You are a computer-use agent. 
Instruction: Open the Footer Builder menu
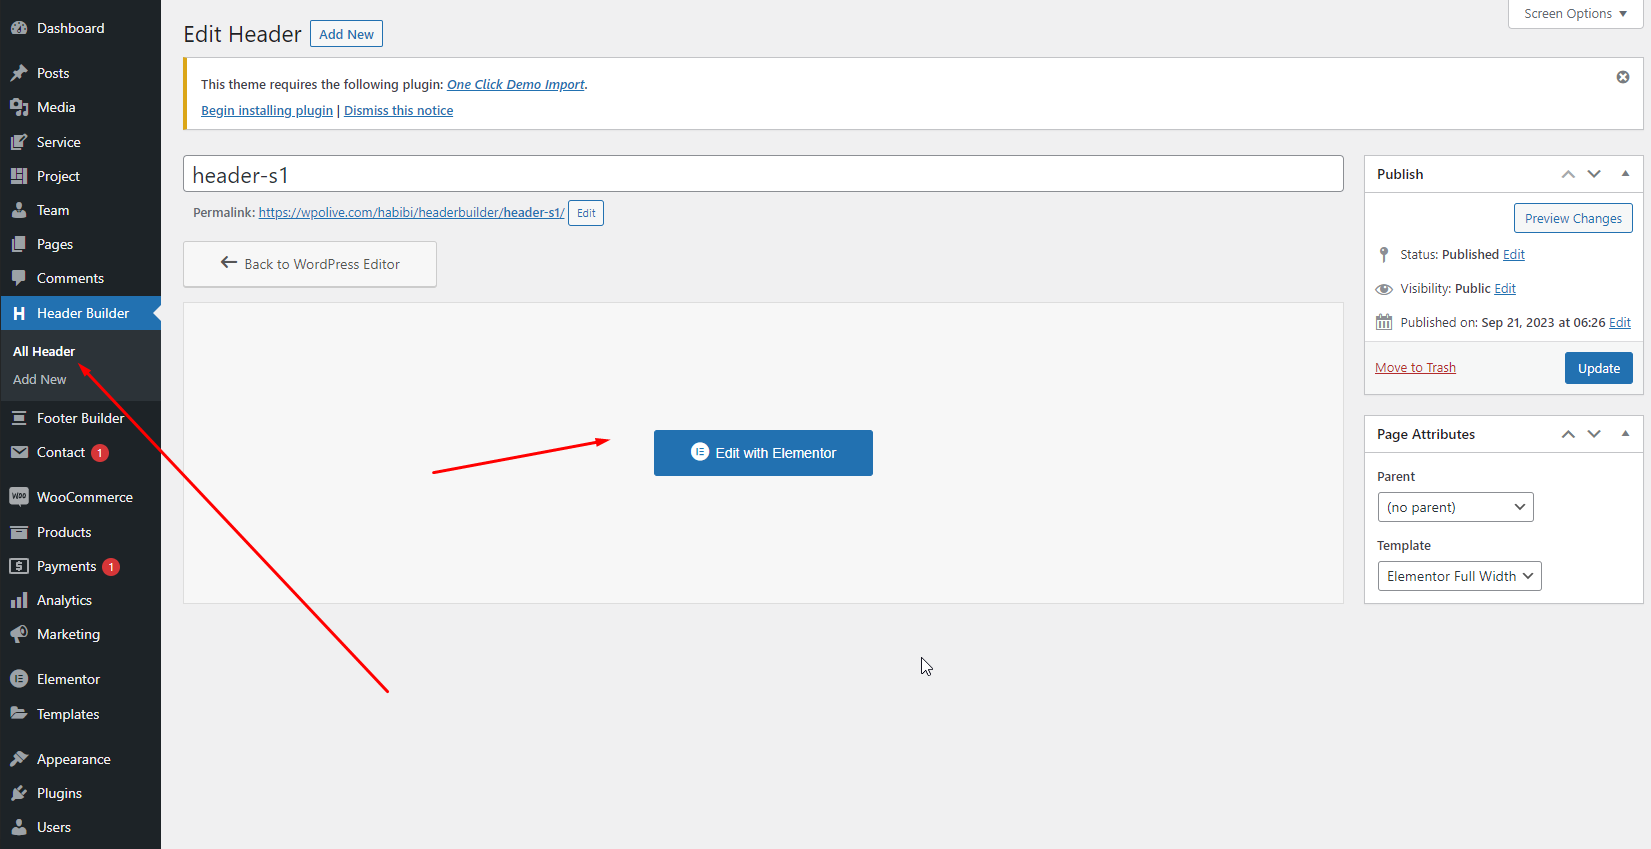coord(80,418)
